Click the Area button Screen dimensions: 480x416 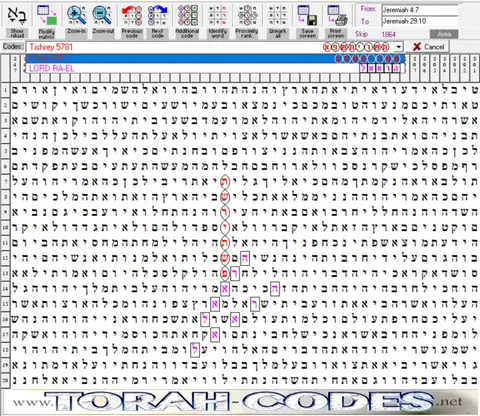click(444, 34)
